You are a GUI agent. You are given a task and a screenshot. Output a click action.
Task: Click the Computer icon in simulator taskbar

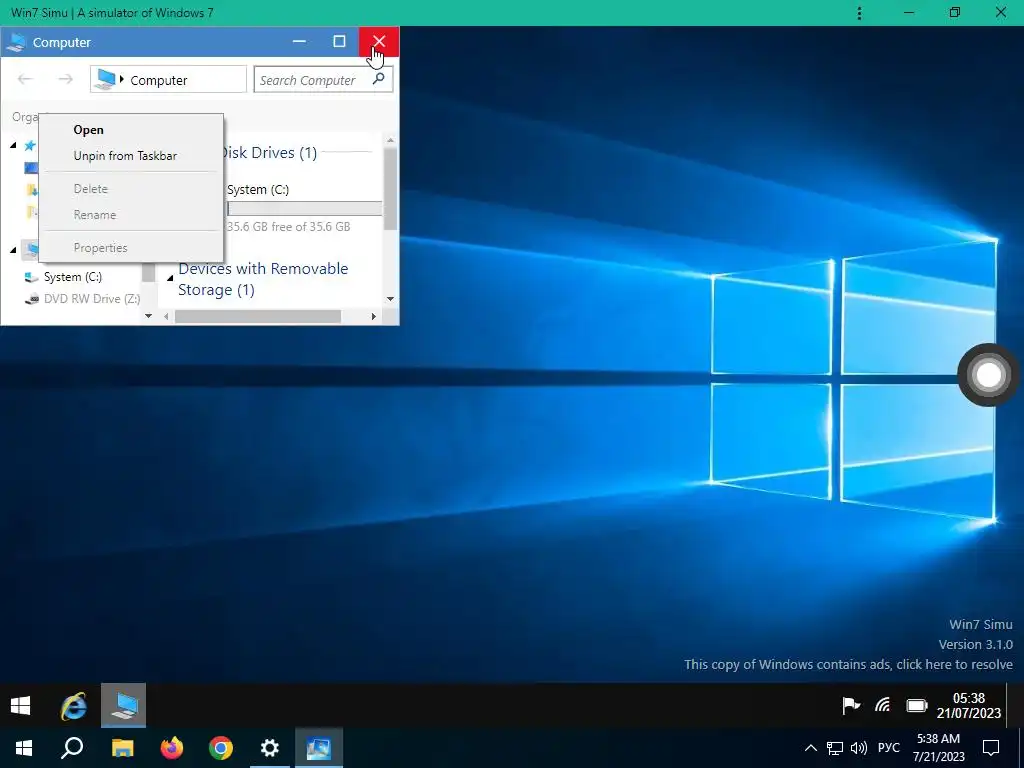[123, 705]
